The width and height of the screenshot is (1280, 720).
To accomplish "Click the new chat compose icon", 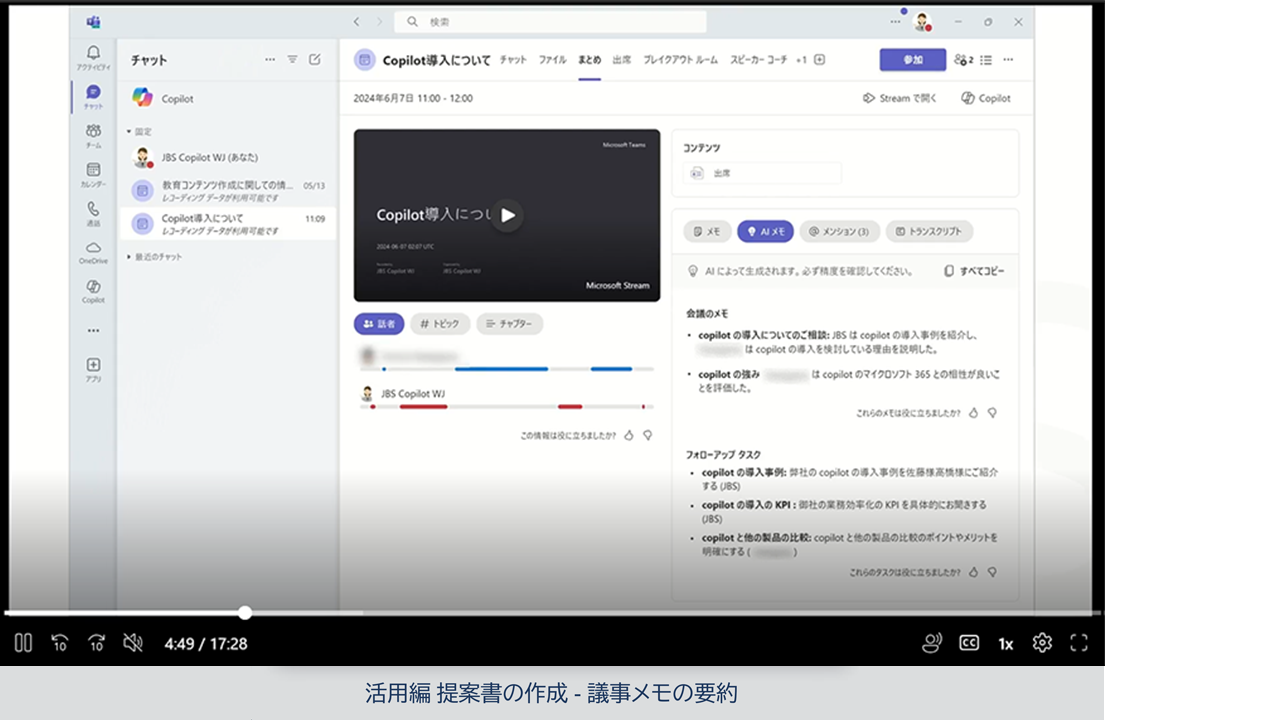I will [315, 60].
